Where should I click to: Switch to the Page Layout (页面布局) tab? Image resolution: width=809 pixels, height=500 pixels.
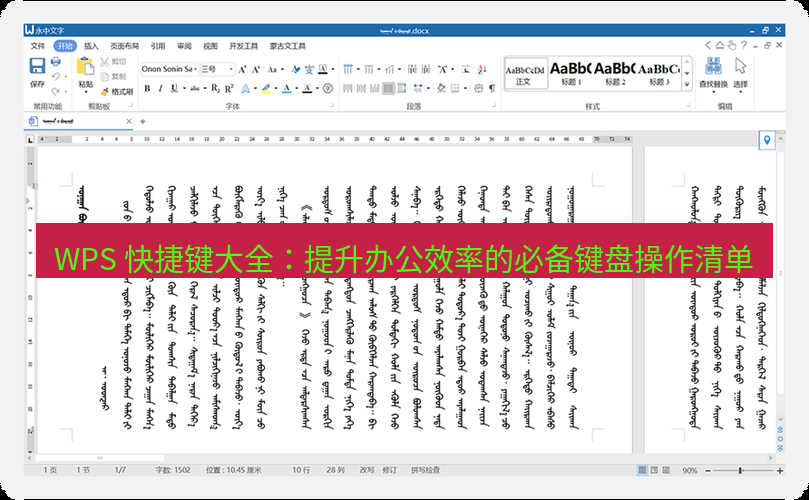[124, 46]
